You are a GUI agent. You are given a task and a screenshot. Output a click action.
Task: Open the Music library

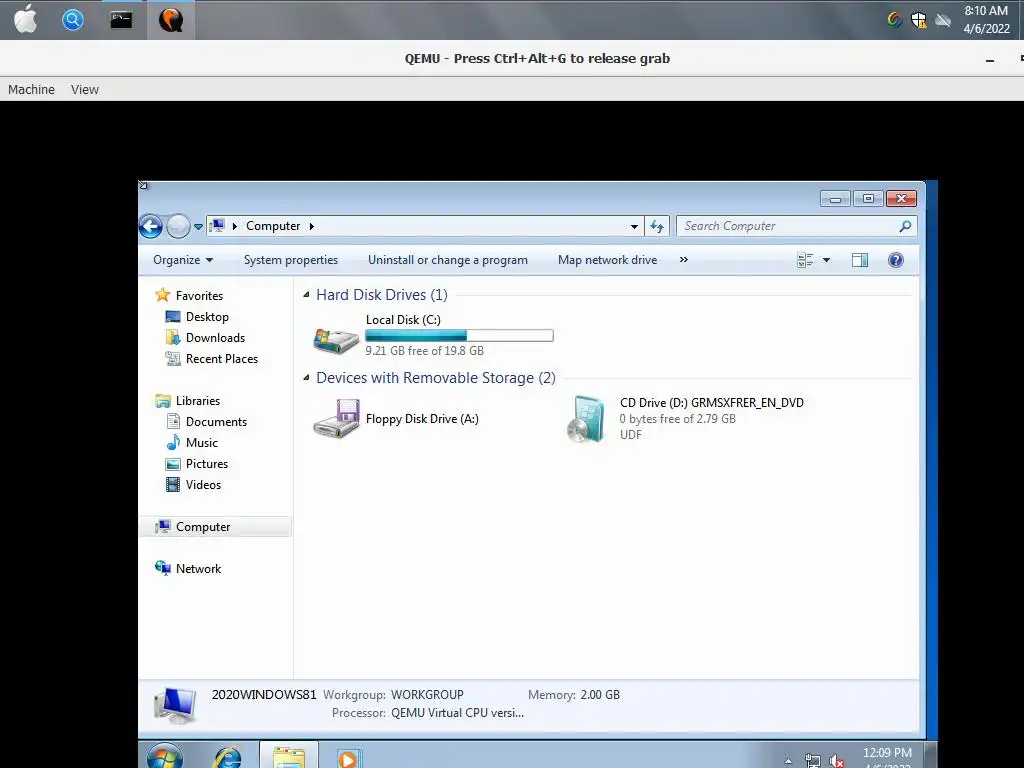[x=202, y=443]
